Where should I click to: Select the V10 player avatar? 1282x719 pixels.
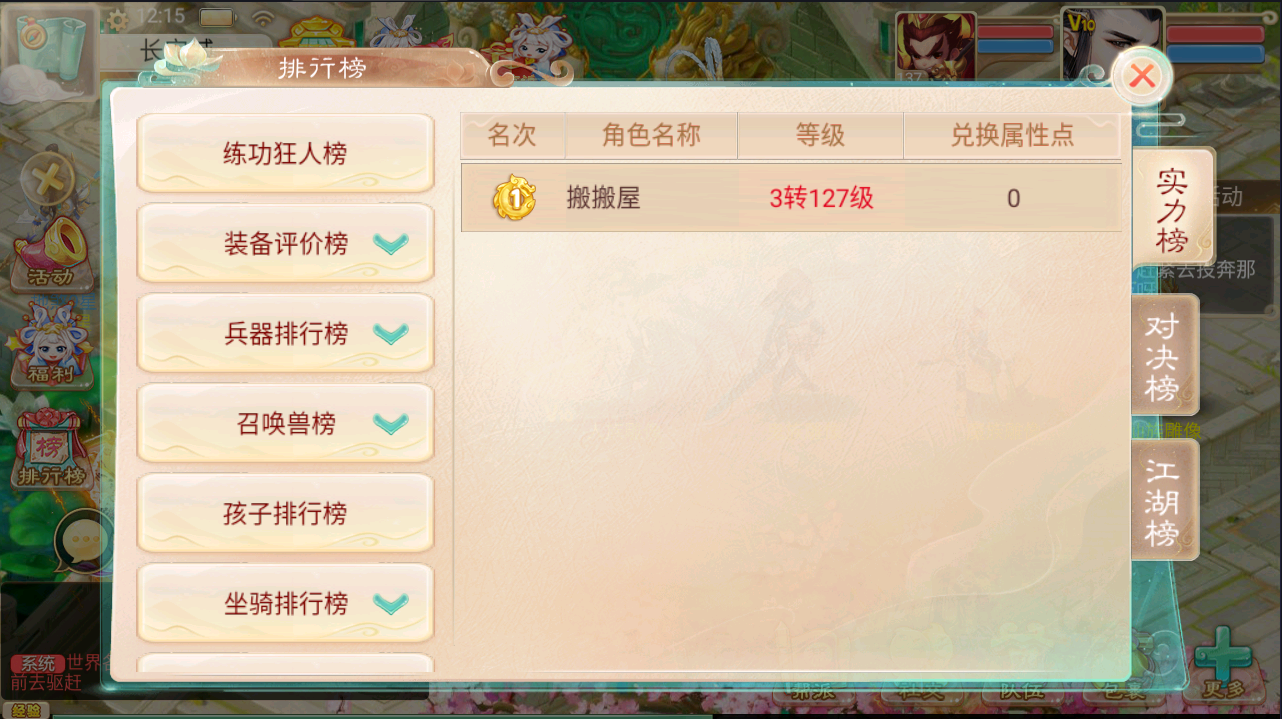(x=1112, y=45)
